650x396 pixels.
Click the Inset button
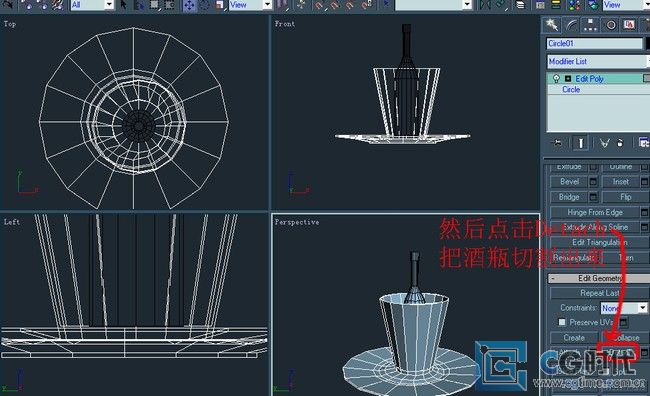(x=620, y=182)
